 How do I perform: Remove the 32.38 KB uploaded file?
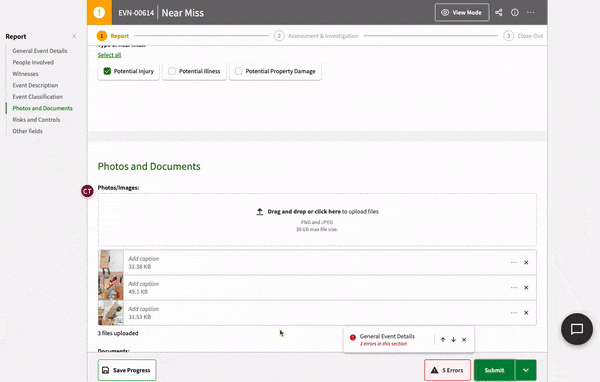pos(526,263)
